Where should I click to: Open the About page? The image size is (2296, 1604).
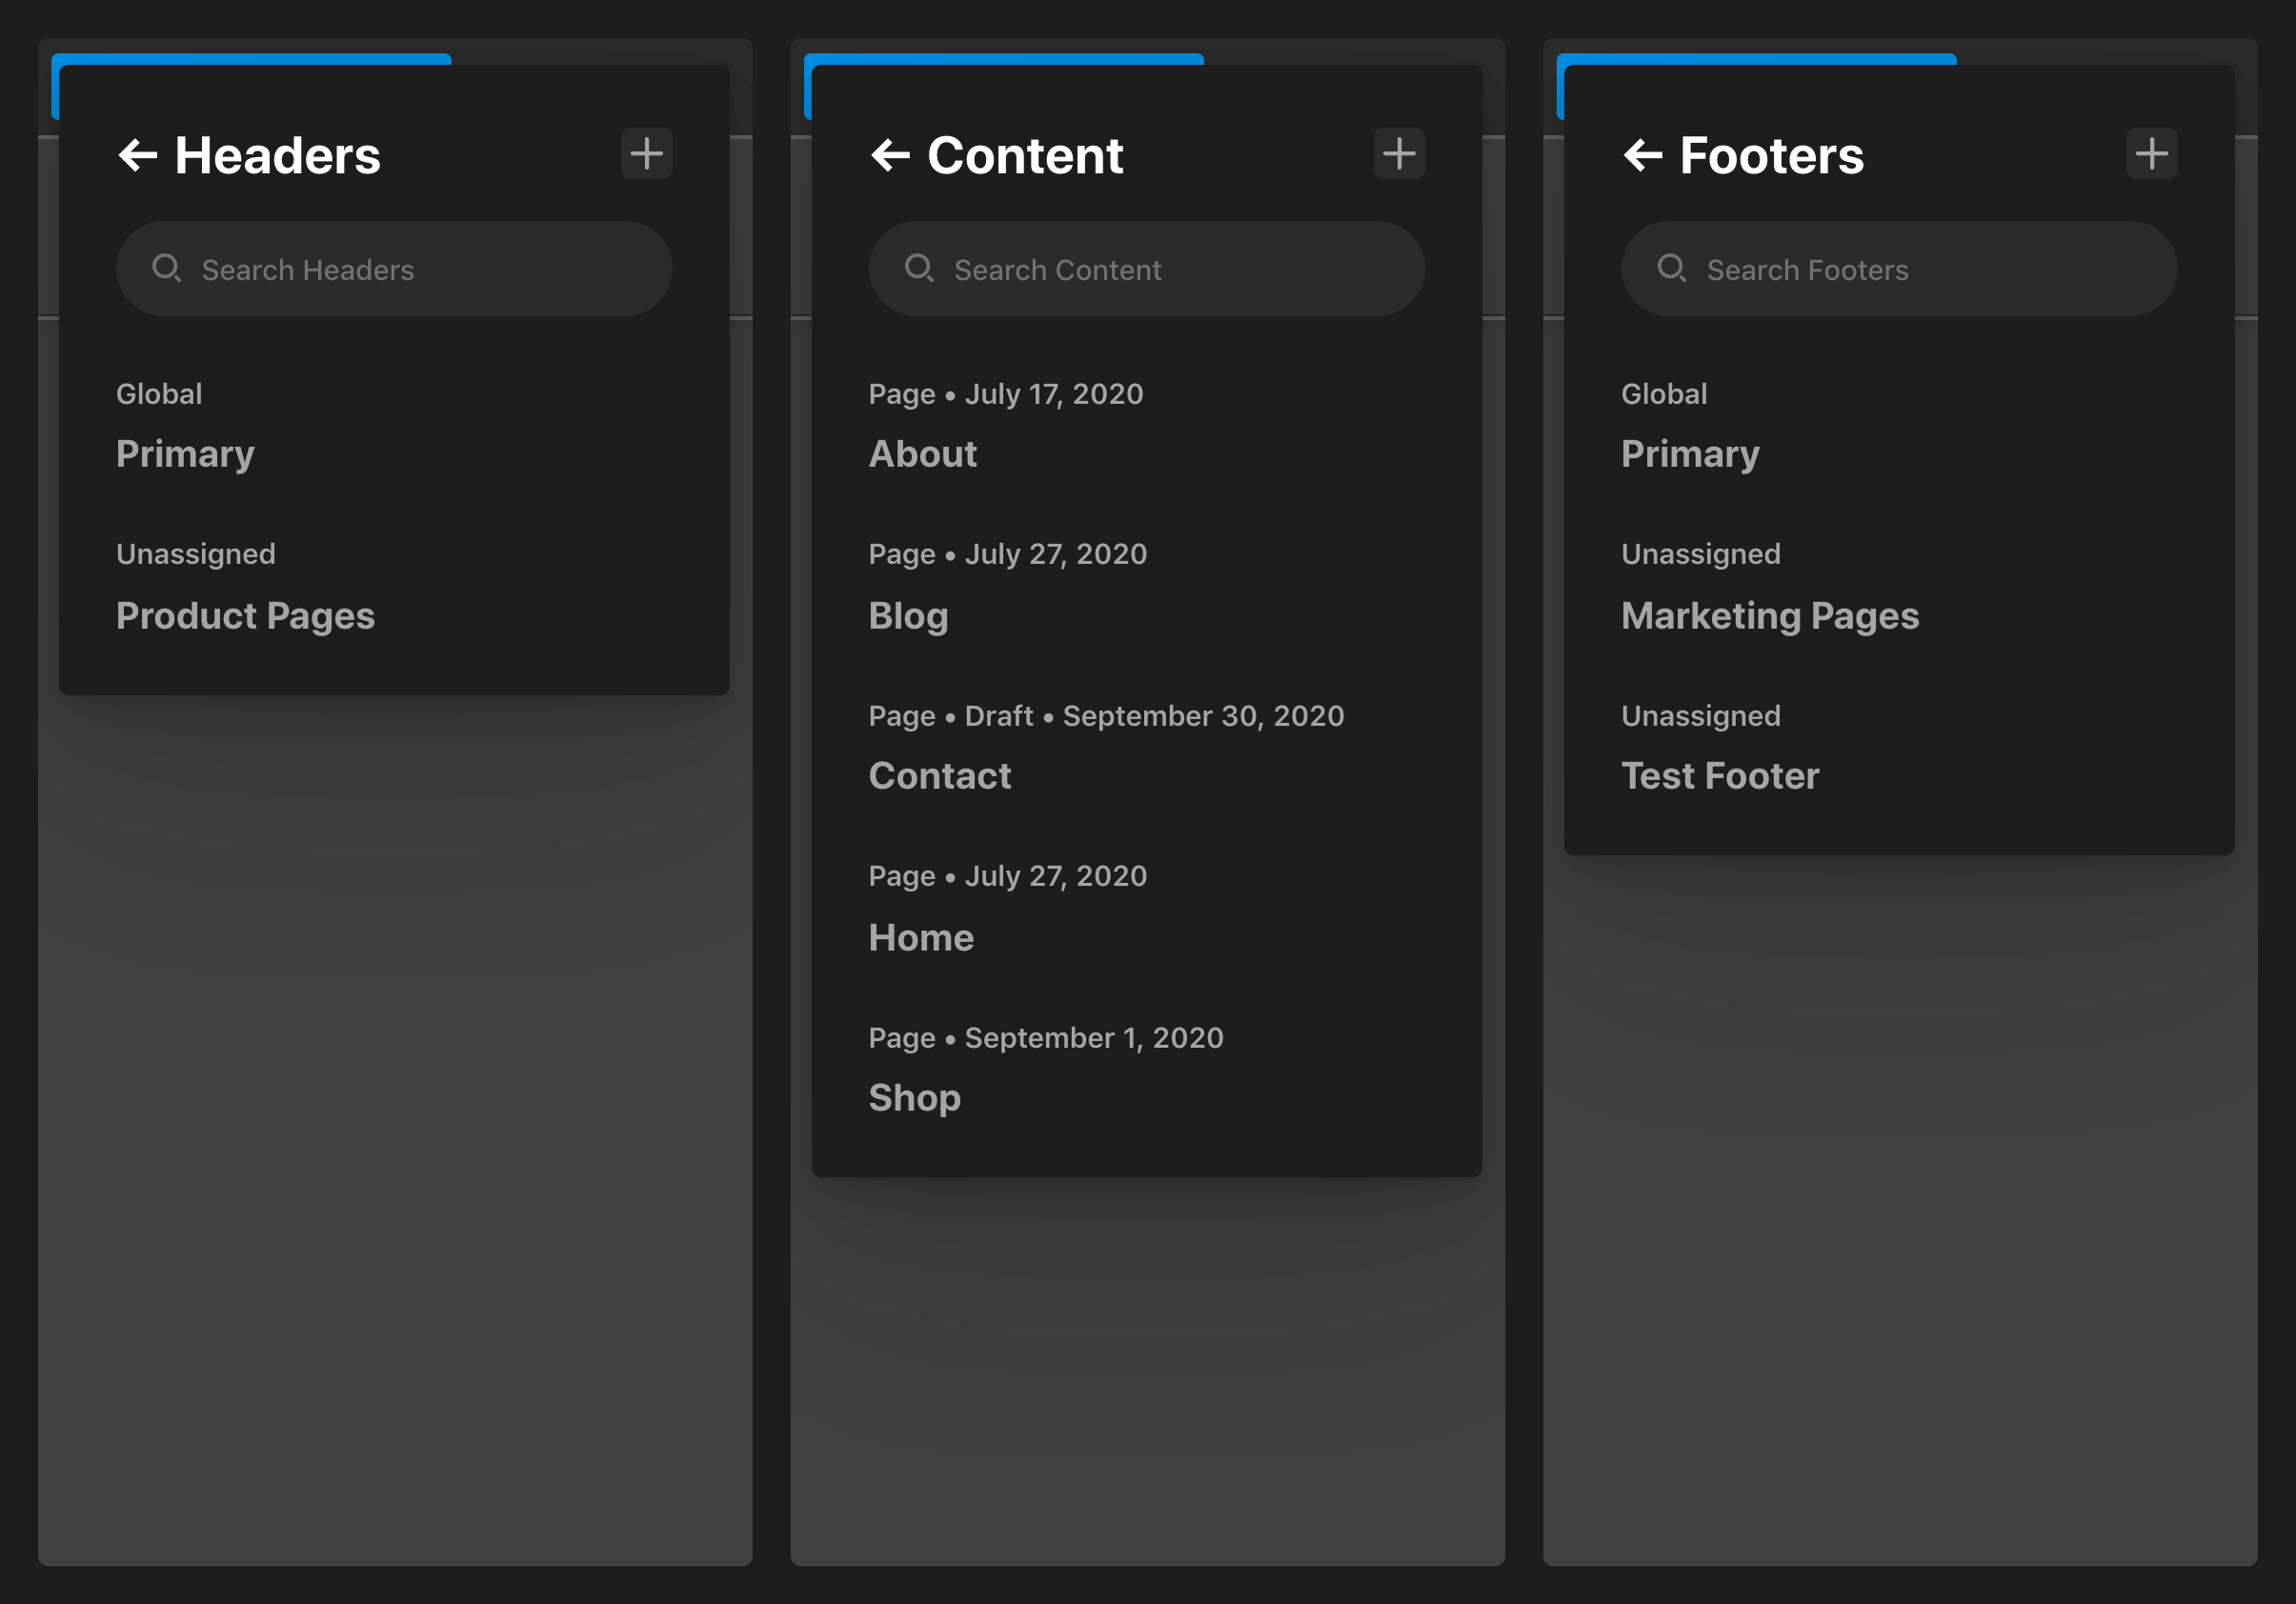coord(922,454)
